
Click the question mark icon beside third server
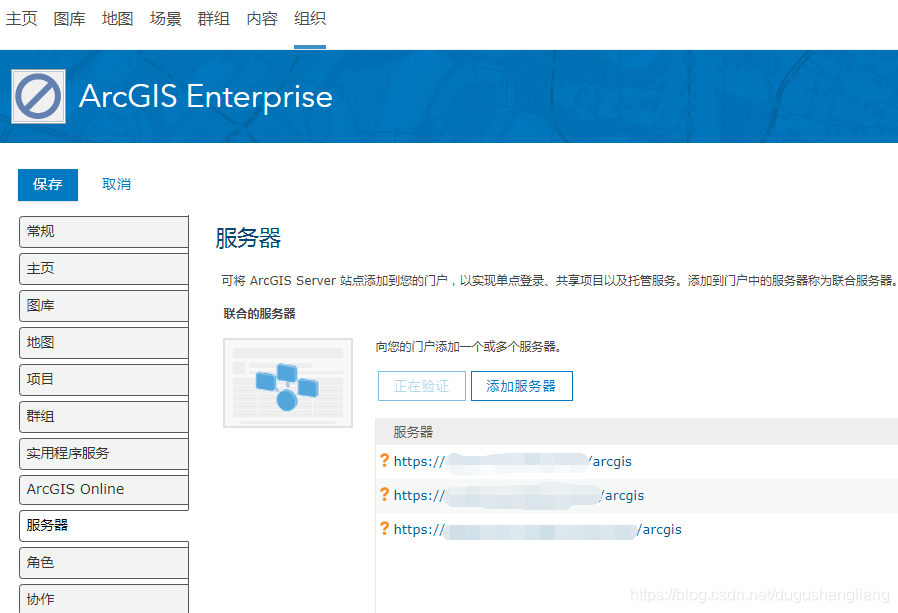click(x=383, y=529)
